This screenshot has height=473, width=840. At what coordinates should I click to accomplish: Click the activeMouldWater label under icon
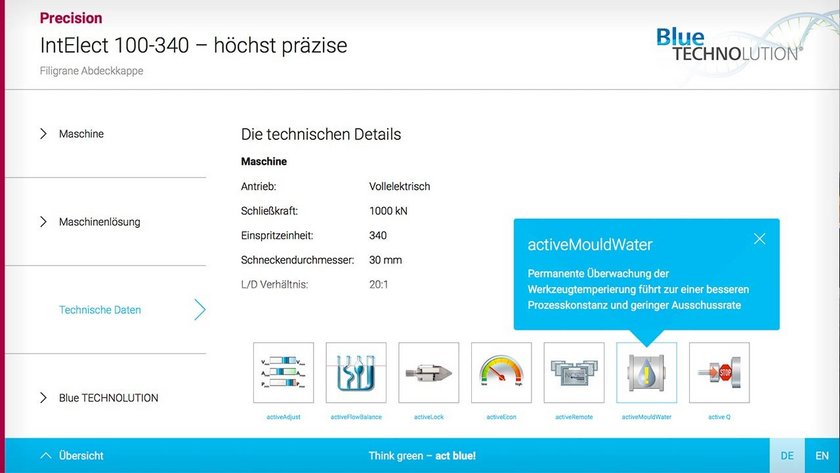coord(647,417)
